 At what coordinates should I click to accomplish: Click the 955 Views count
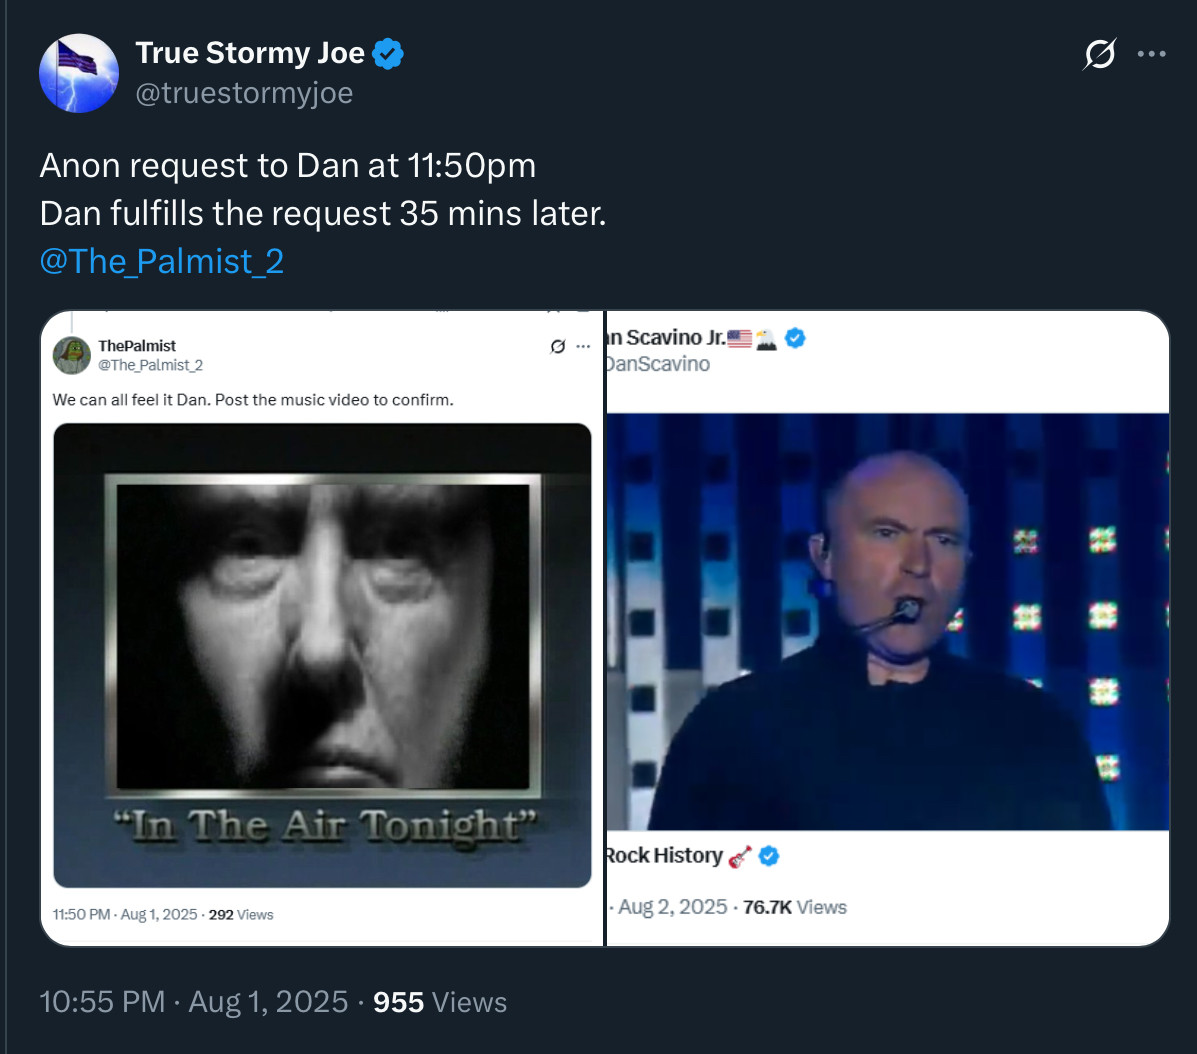440,1002
